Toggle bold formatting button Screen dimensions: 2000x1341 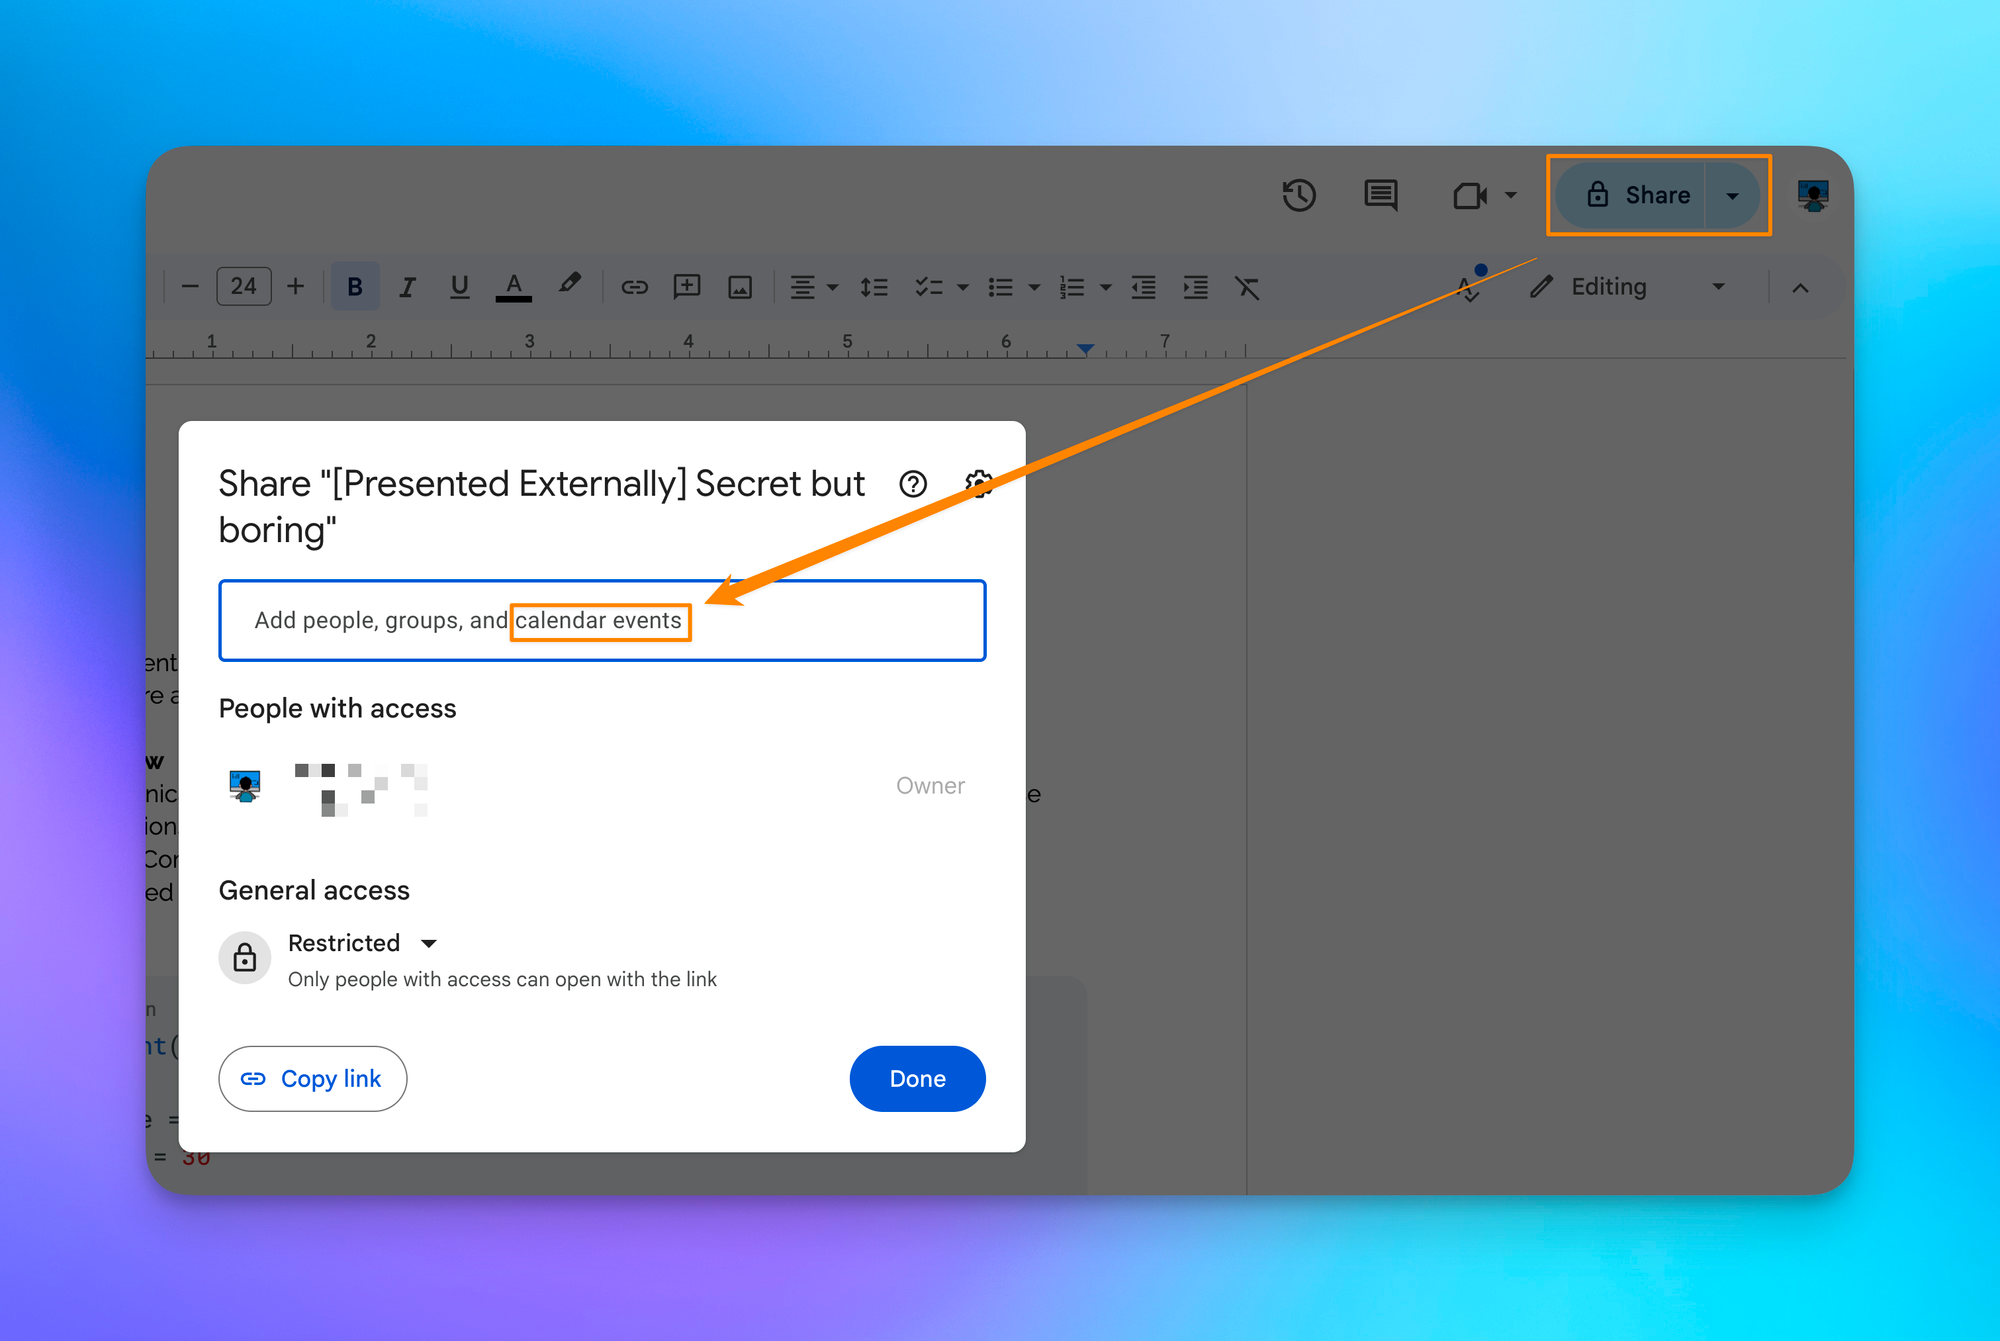coord(354,288)
